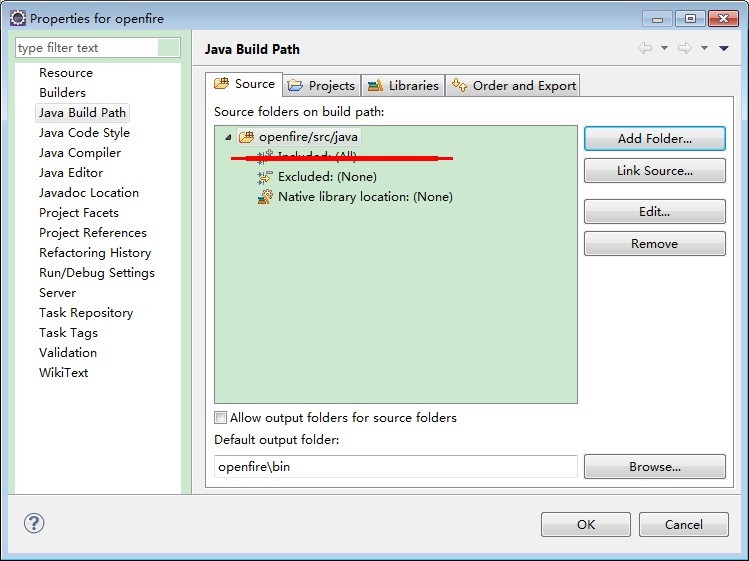Screen dimensions: 749x561
Task: Click the Default output folder text field
Action: [396, 466]
